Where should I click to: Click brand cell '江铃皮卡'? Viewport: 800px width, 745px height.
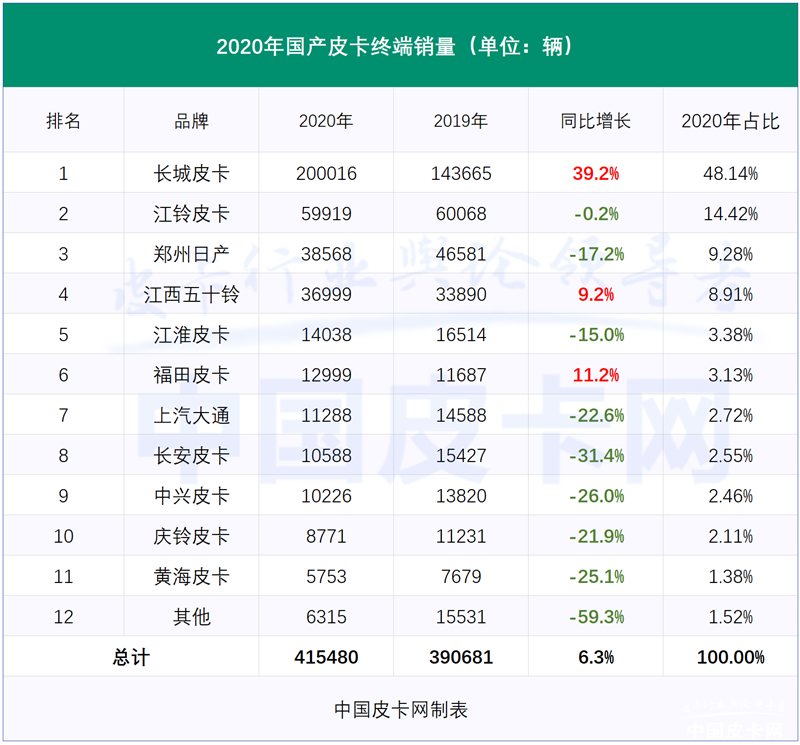point(191,214)
